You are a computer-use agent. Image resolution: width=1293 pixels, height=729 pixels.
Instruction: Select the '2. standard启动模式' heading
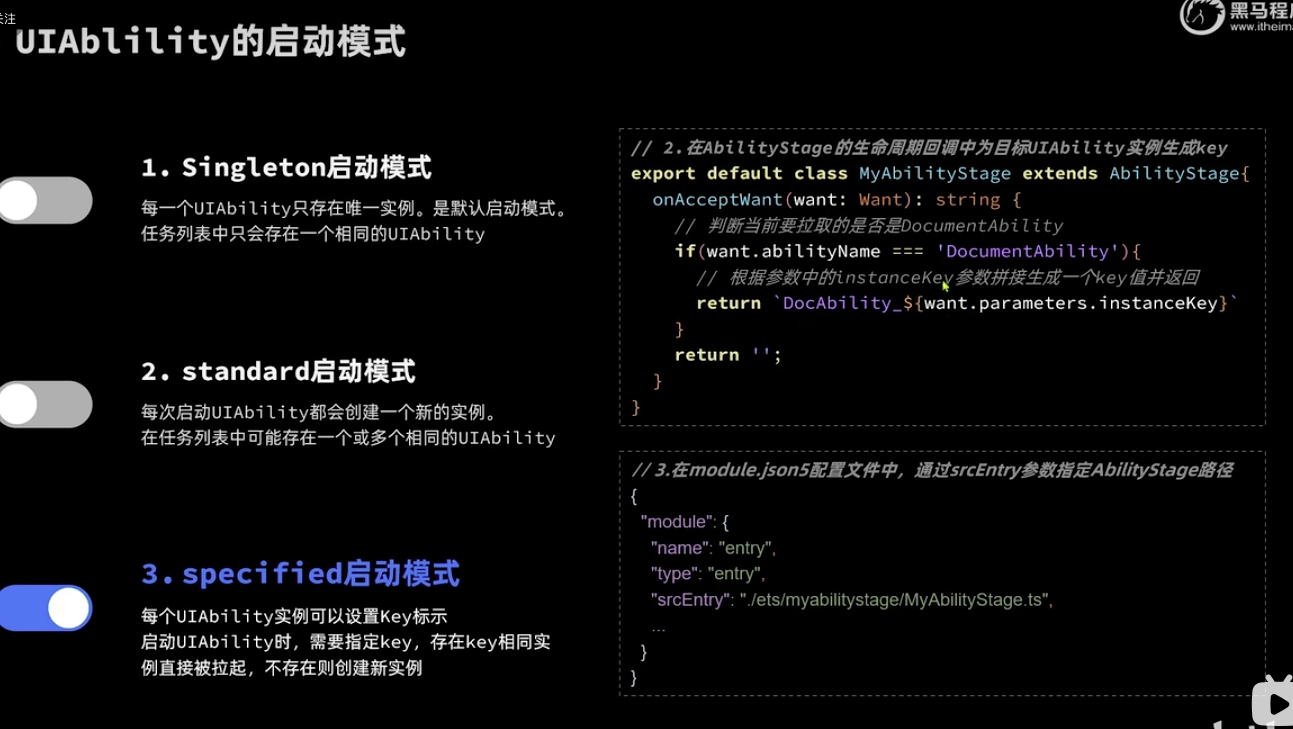(x=278, y=372)
